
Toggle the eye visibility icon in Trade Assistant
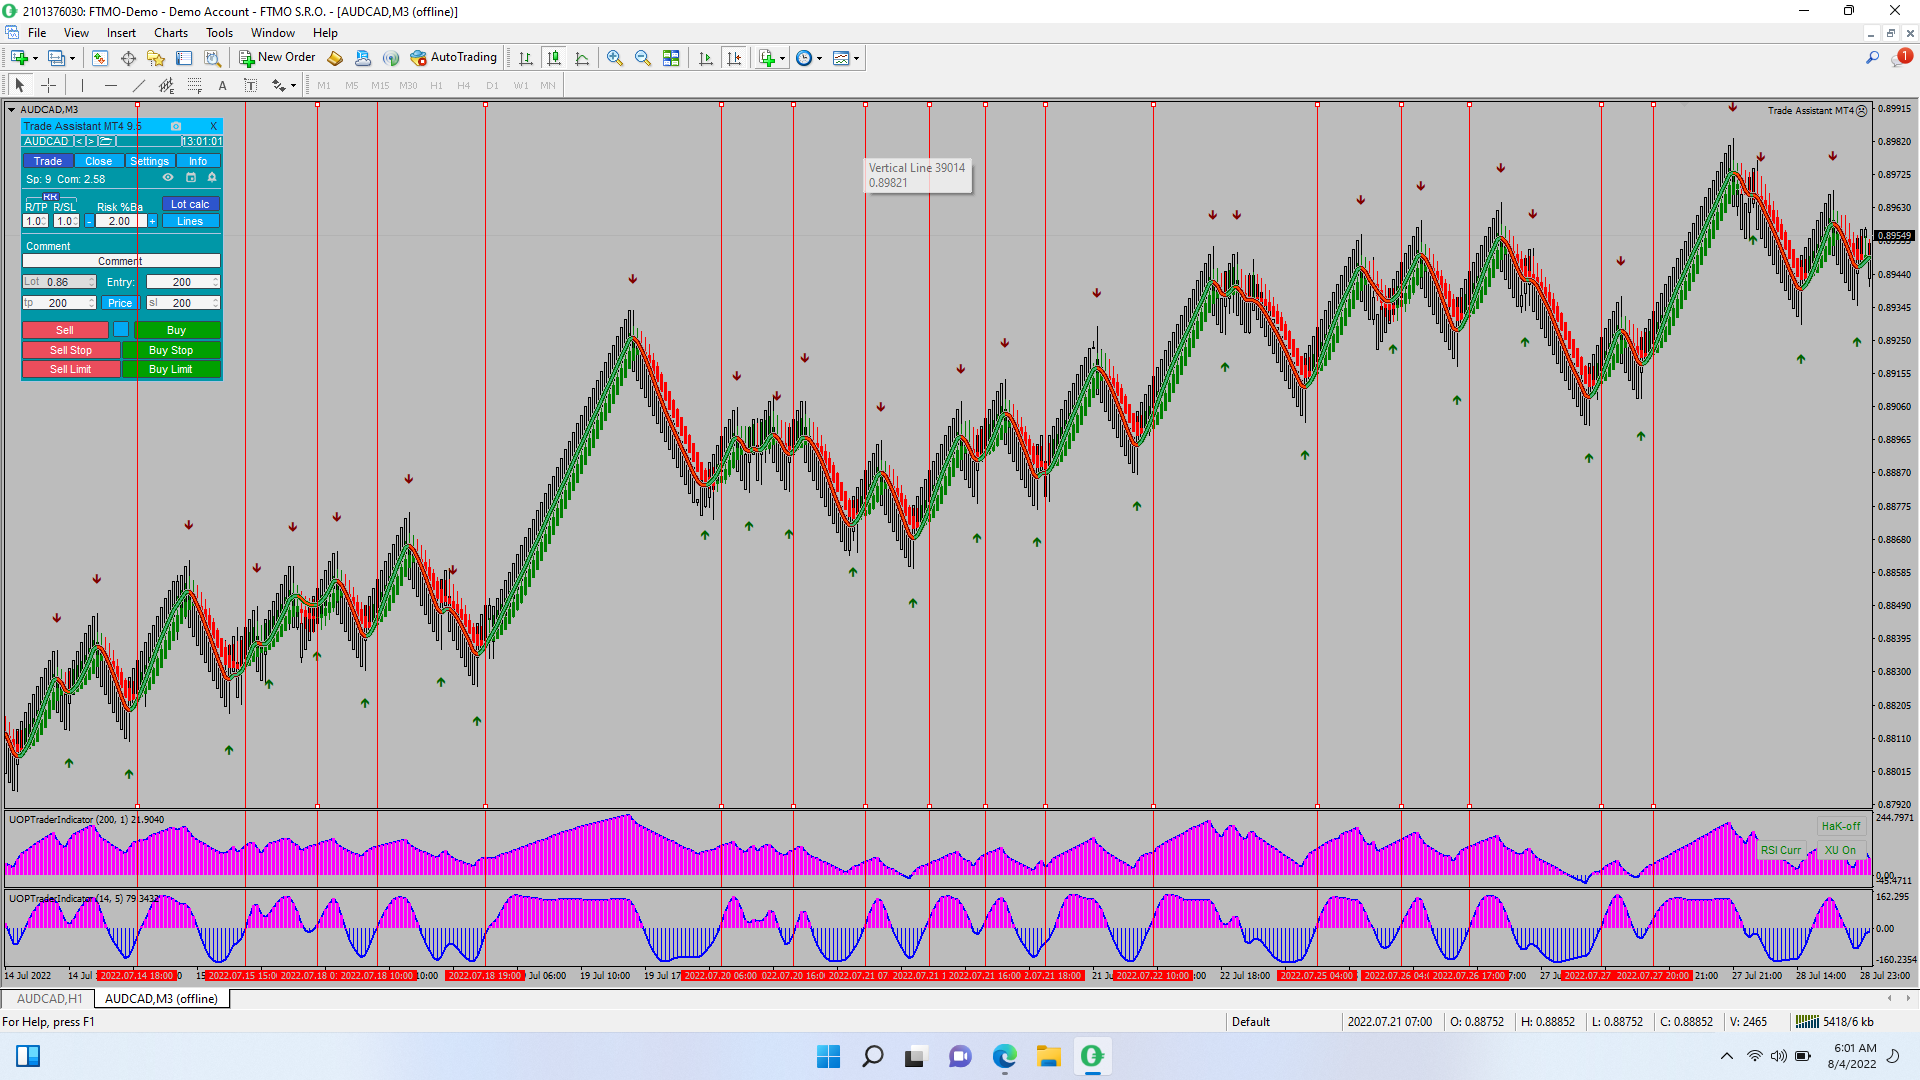168,178
